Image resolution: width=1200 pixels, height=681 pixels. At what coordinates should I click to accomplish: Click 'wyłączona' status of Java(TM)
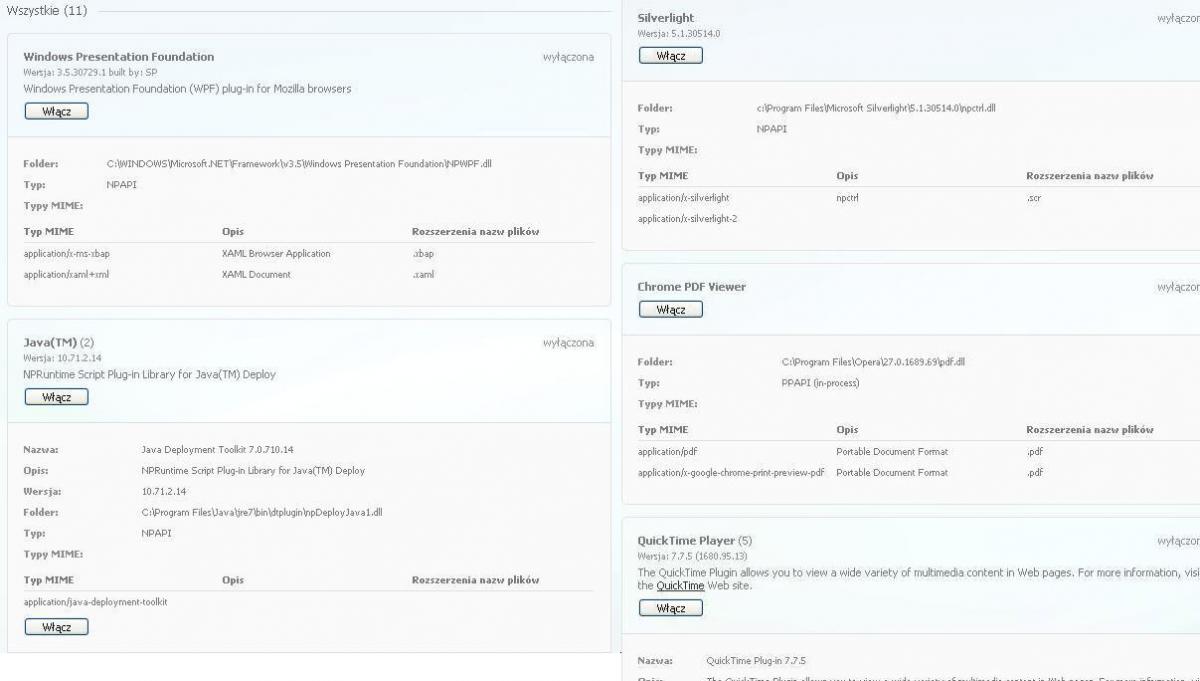[568, 343]
